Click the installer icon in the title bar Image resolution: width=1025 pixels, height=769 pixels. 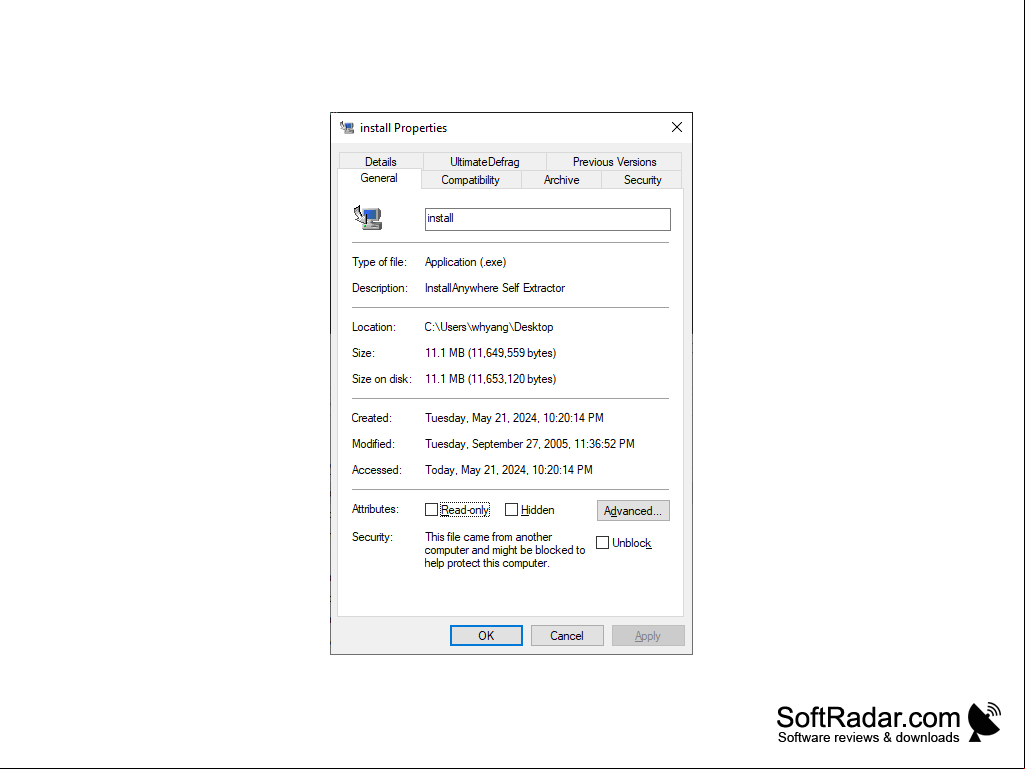coord(347,128)
